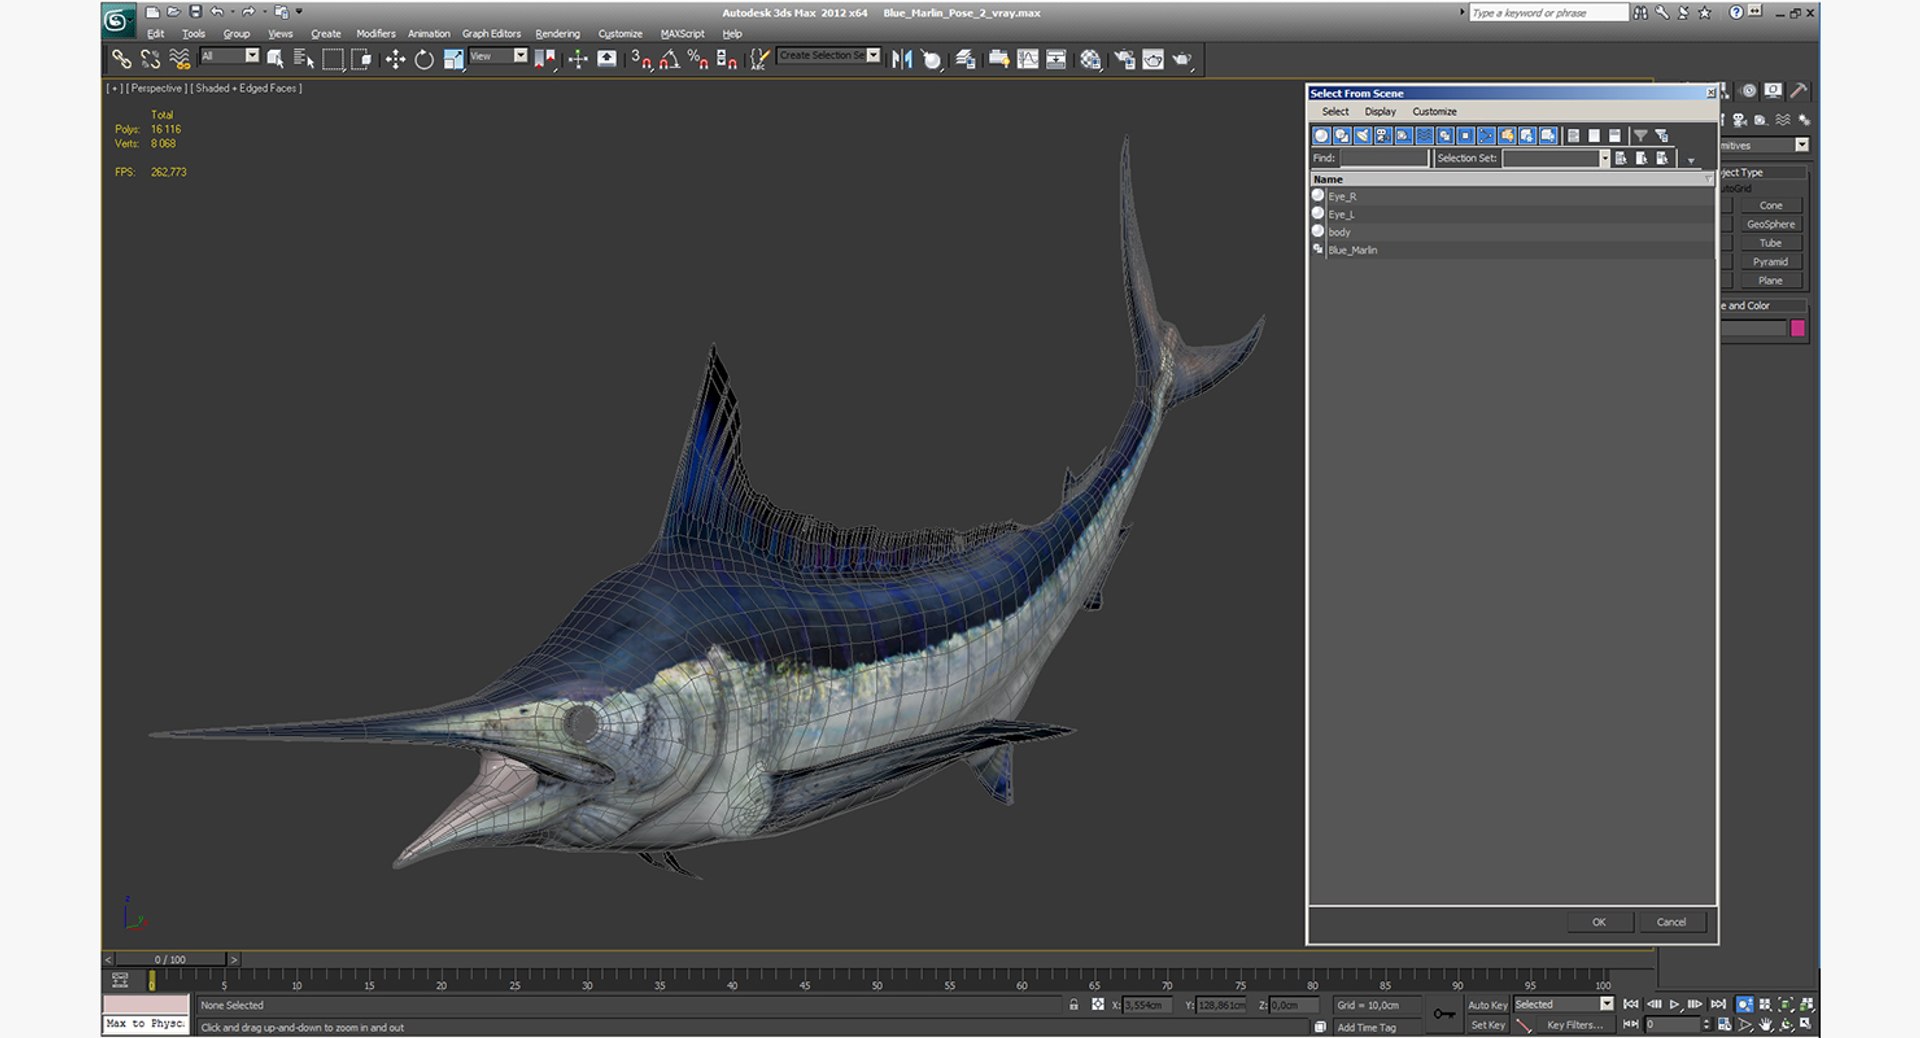The width and height of the screenshot is (1920, 1038).
Task: Open the 3ds Max application button
Action: (x=118, y=20)
